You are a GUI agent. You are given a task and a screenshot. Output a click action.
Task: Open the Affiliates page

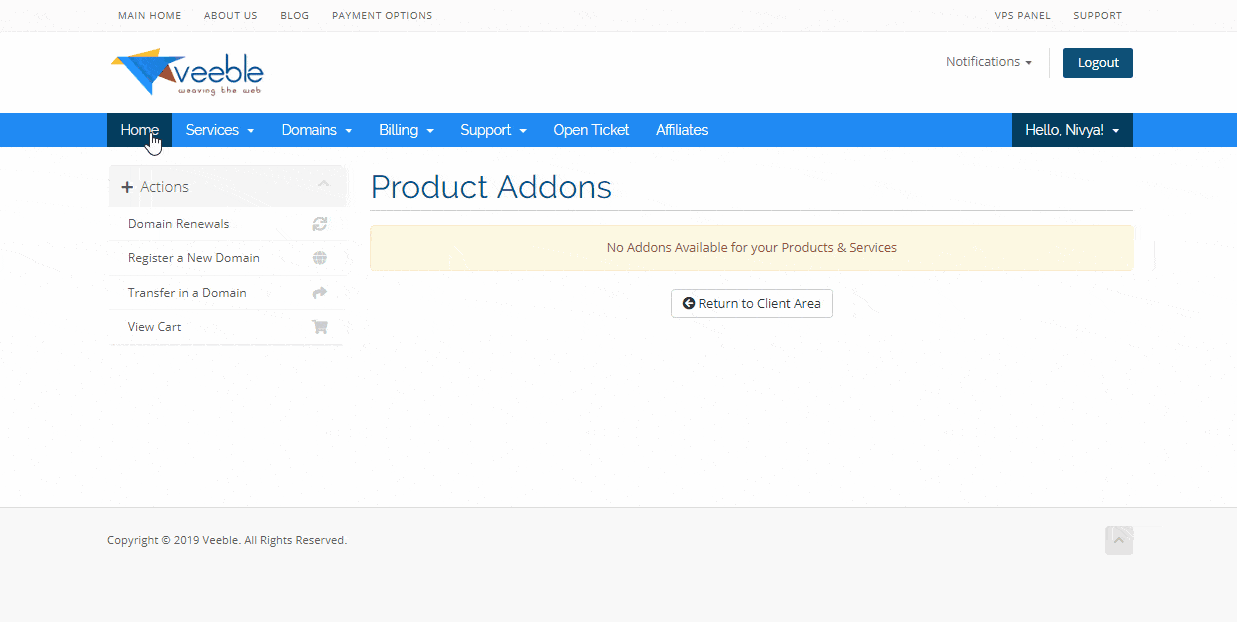[682, 130]
